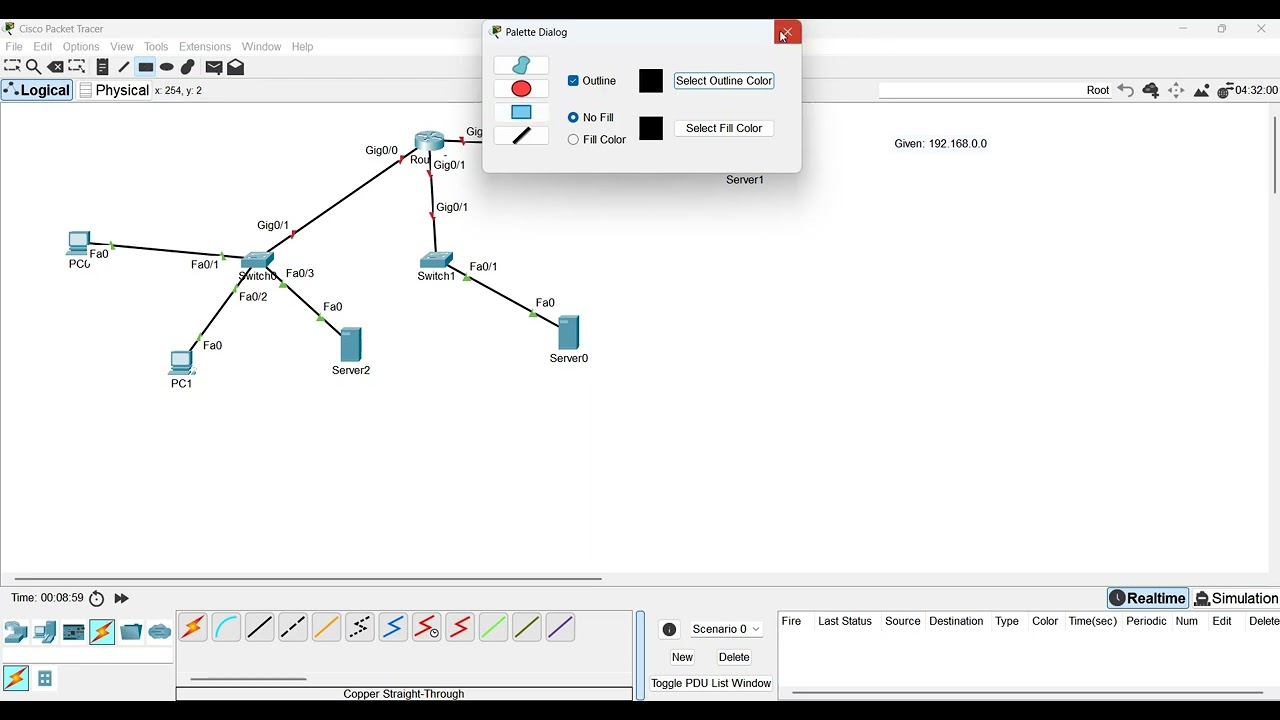
Task: Click Toggle PDU List Window button
Action: coord(711,684)
